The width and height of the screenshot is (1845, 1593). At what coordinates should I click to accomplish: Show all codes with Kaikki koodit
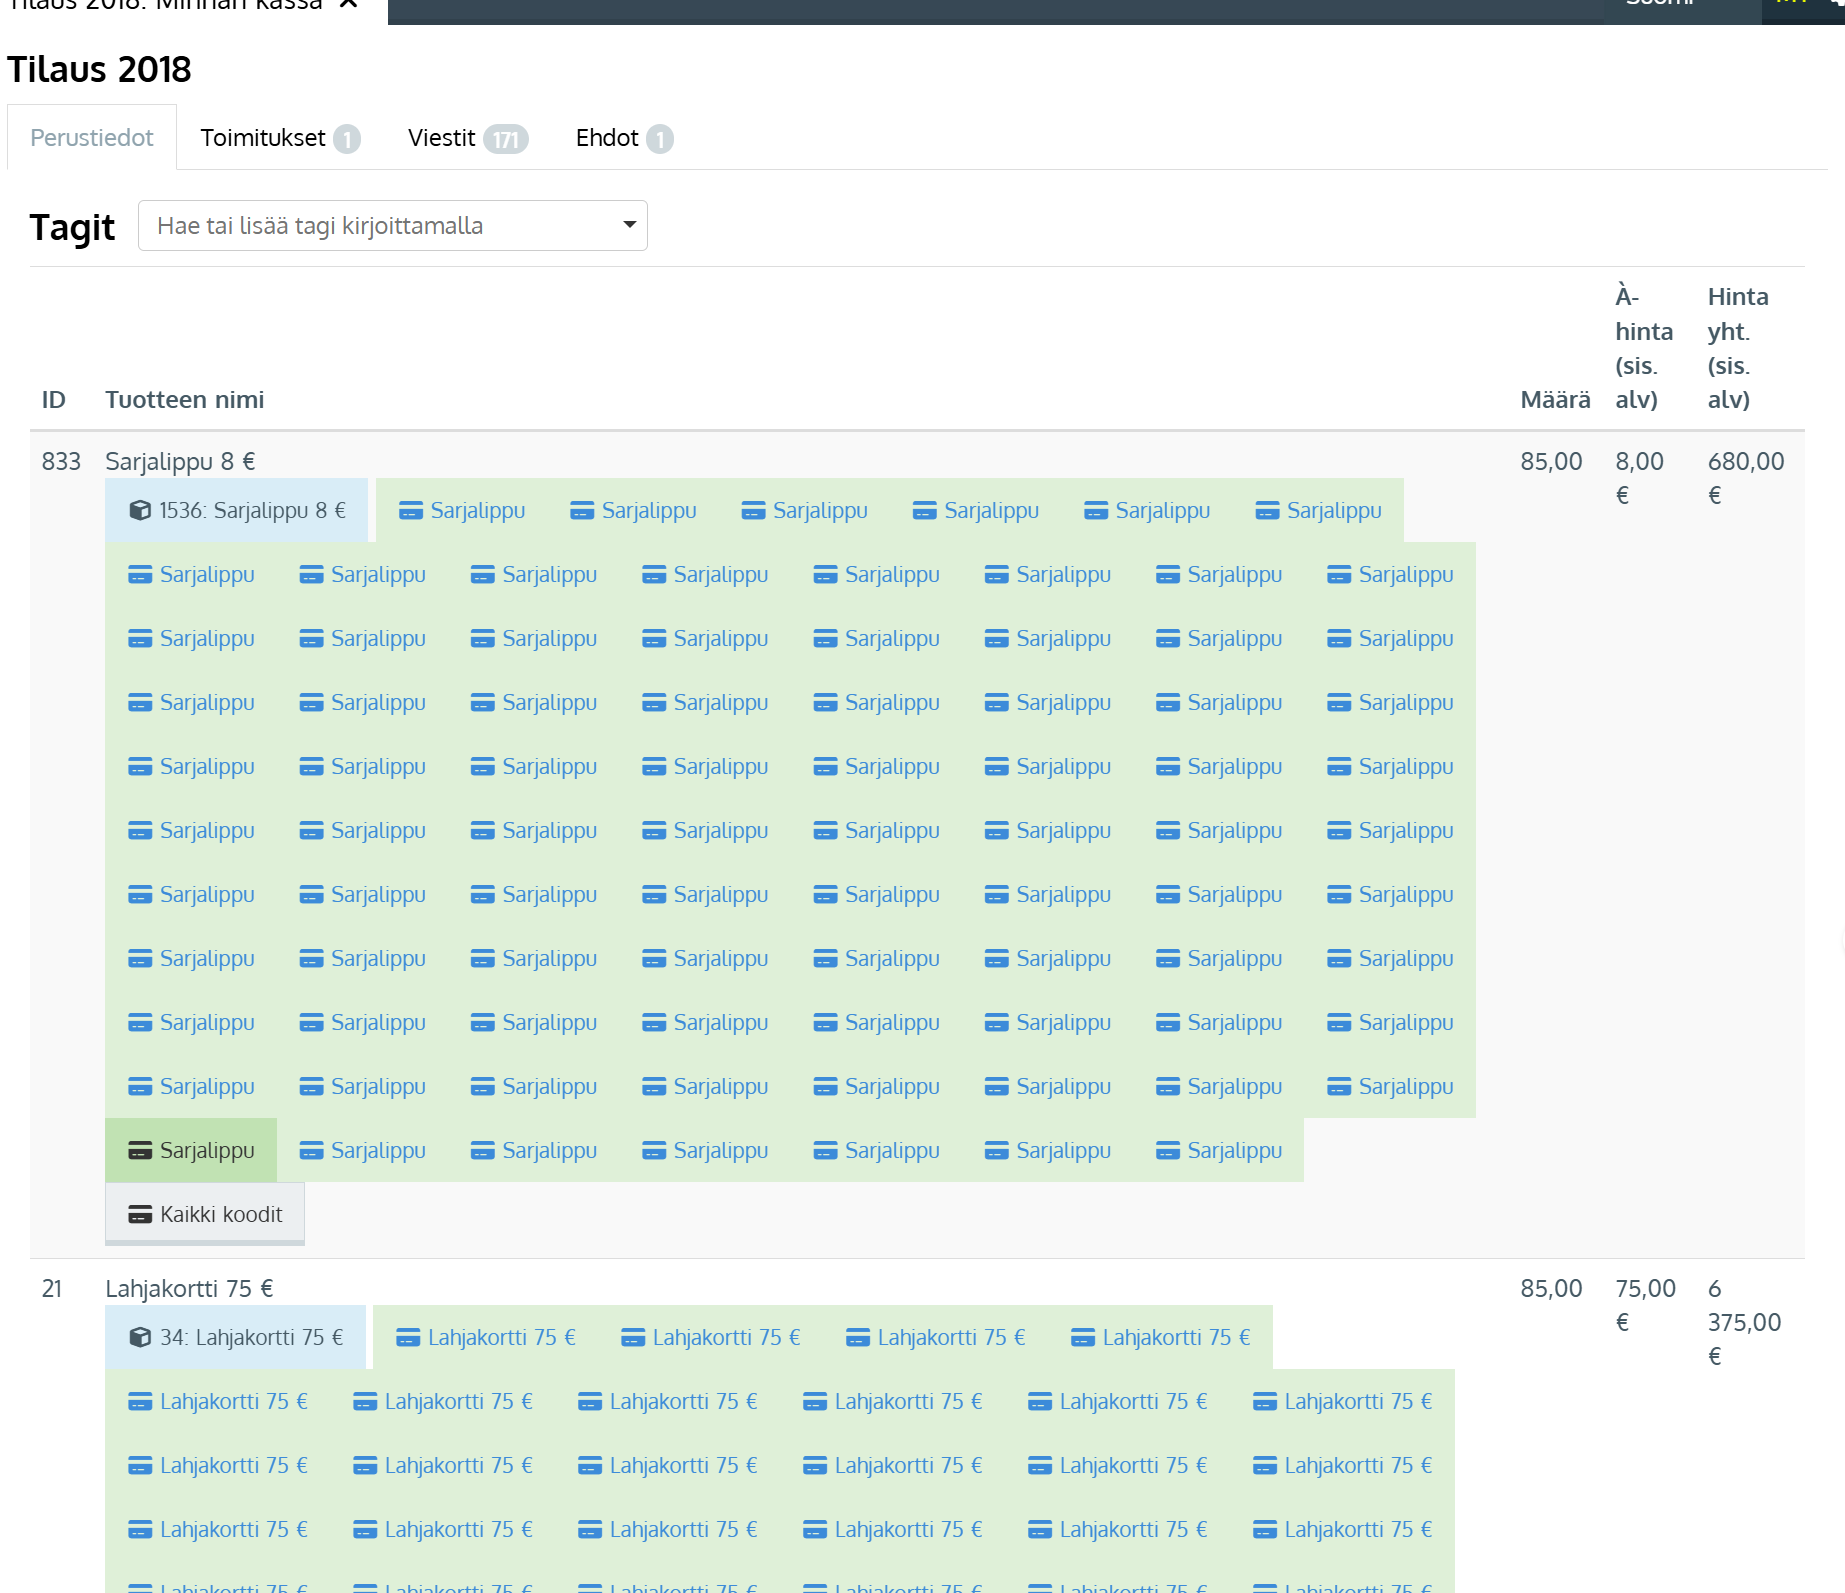coord(205,1215)
